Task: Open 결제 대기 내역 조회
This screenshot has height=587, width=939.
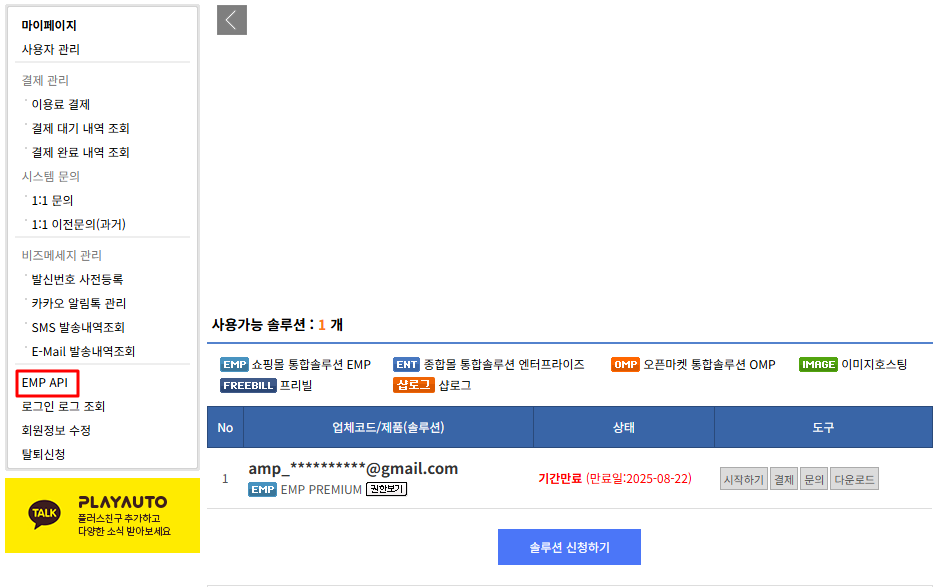Action: (x=80, y=128)
